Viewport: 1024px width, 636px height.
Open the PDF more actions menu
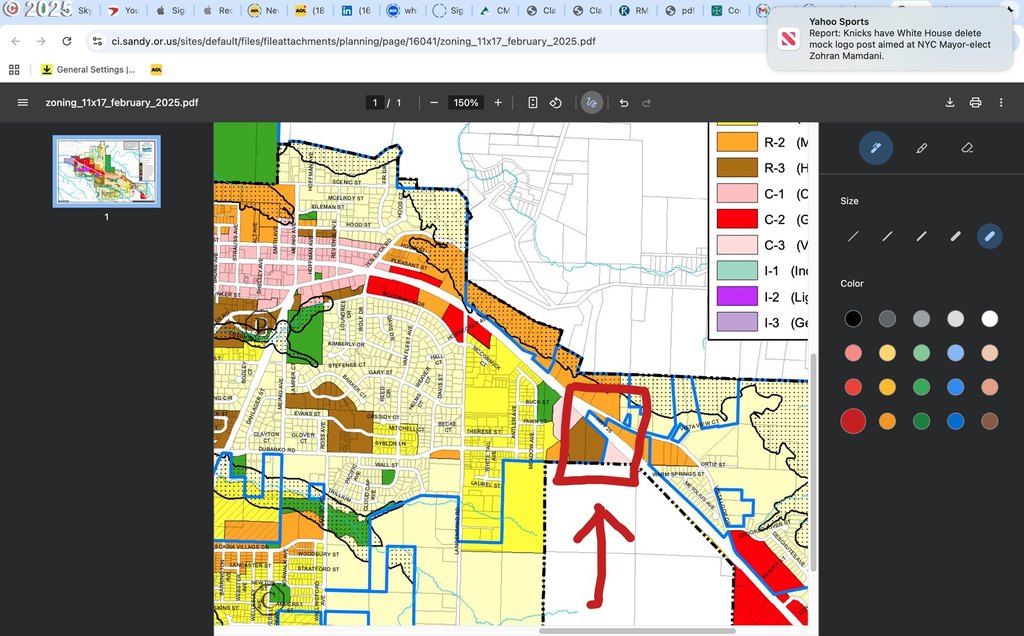tap(1001, 103)
